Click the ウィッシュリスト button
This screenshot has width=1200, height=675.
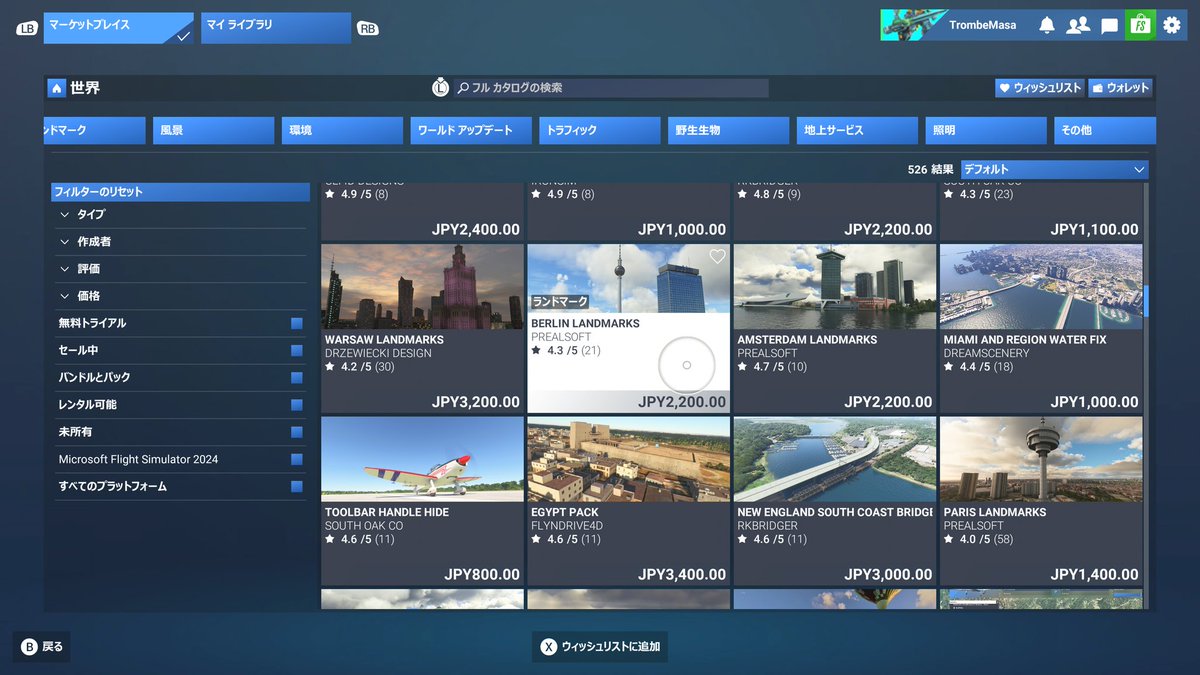tap(1040, 88)
